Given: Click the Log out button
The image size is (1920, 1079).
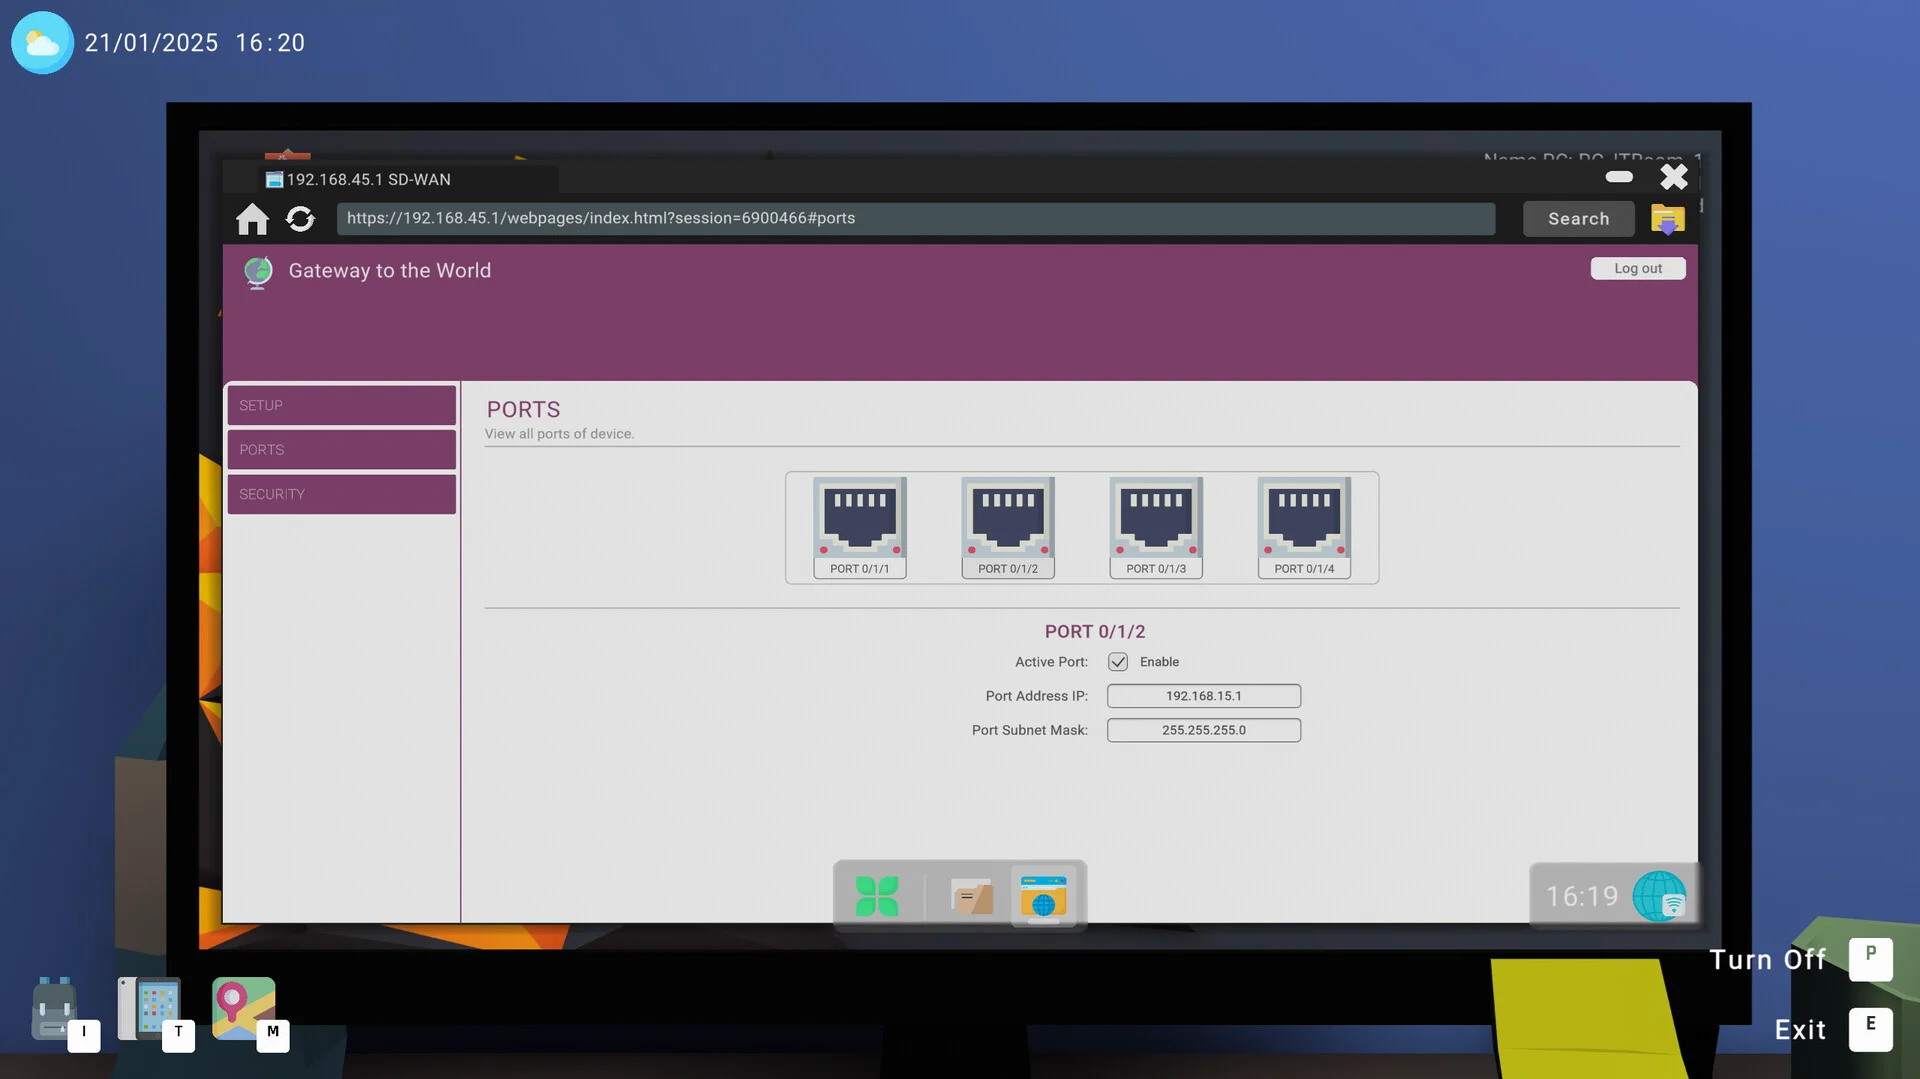Looking at the screenshot, I should (x=1637, y=268).
